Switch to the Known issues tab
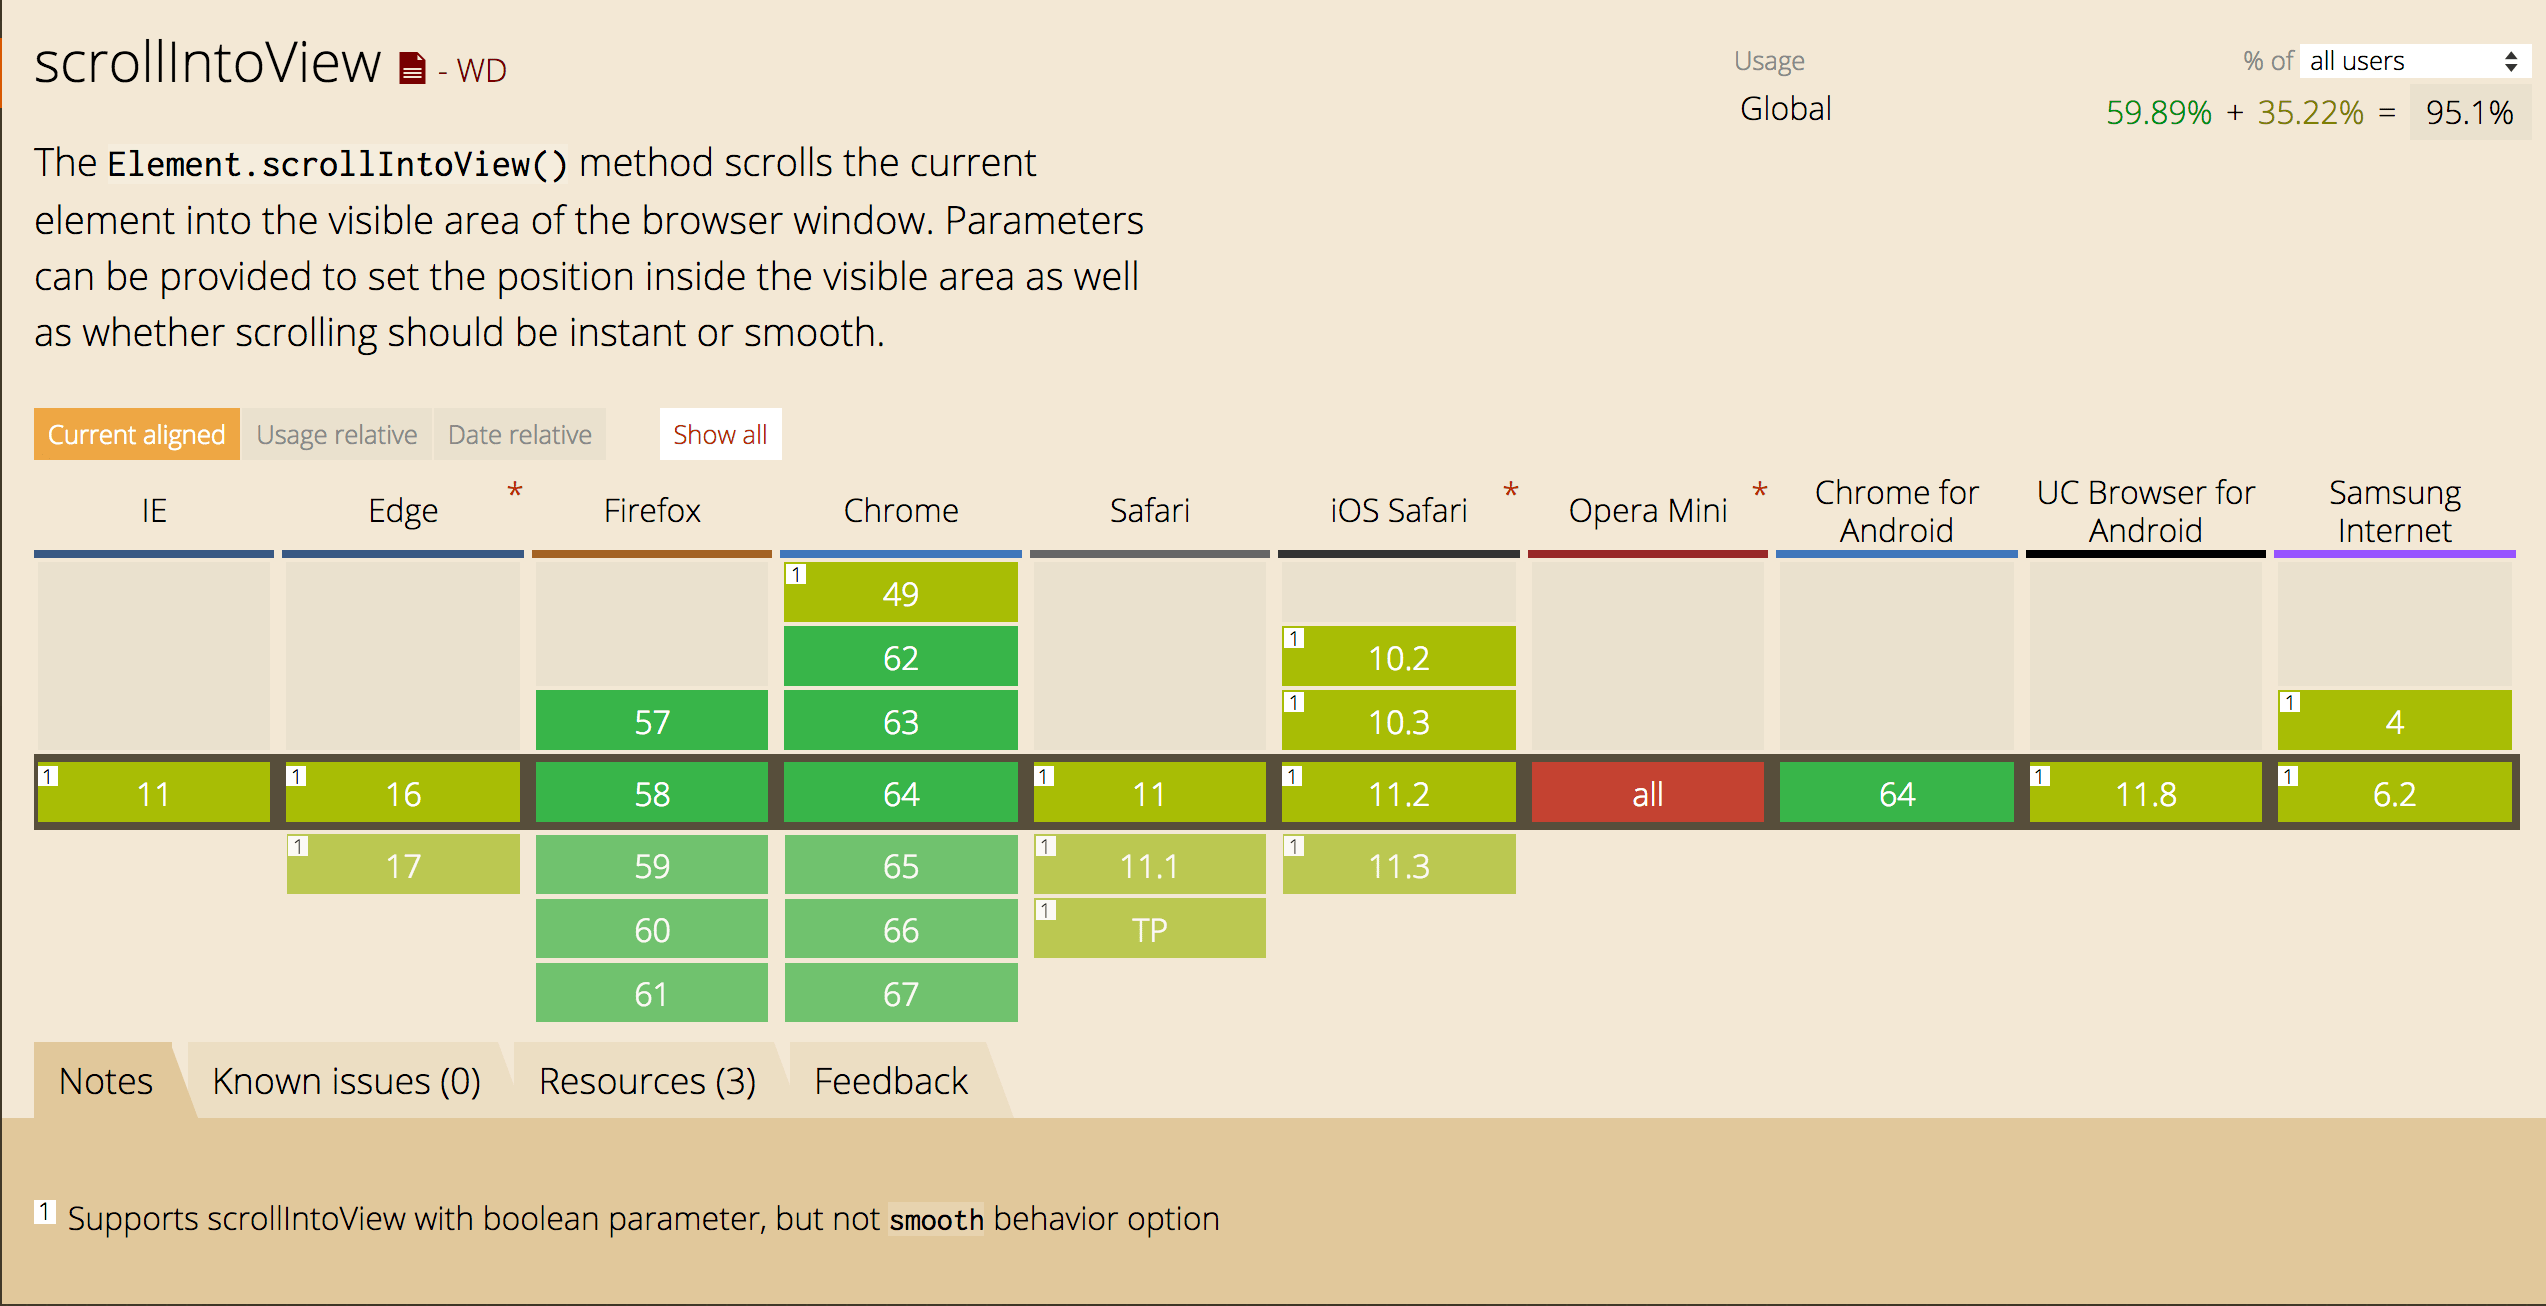Screen dimensions: 2546x1306 tap(346, 1080)
